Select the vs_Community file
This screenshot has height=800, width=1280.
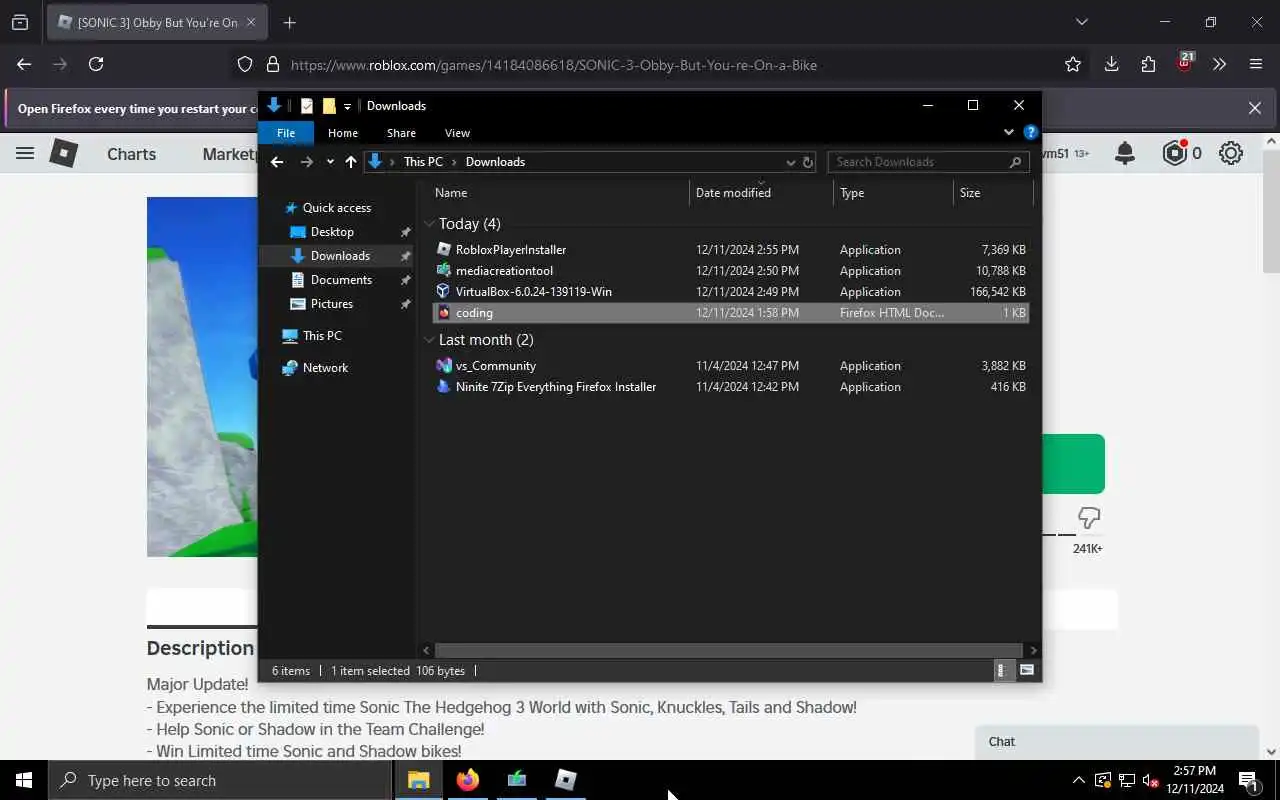496,366
